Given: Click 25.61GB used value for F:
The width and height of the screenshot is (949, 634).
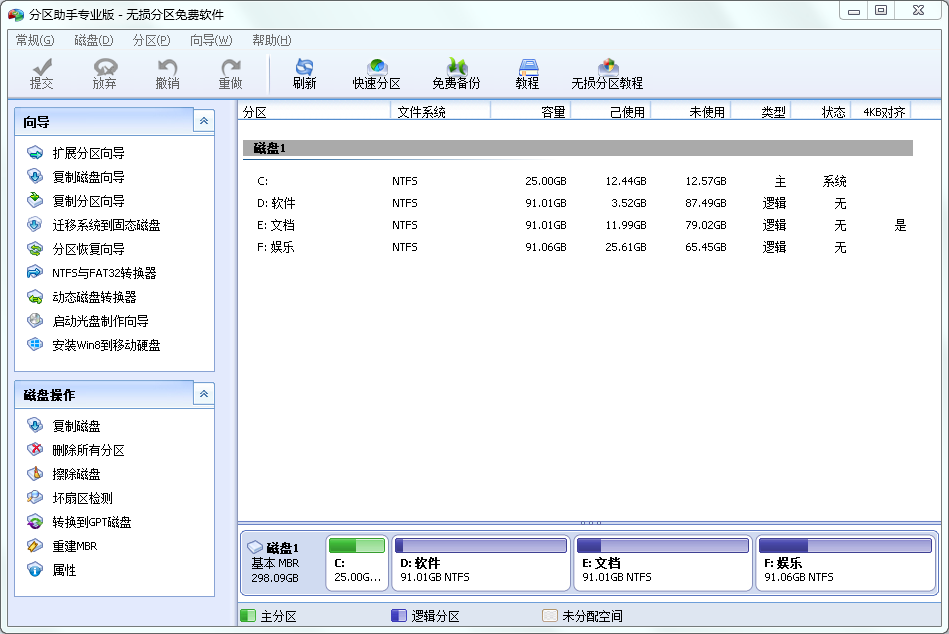Looking at the screenshot, I should click(x=626, y=247).
